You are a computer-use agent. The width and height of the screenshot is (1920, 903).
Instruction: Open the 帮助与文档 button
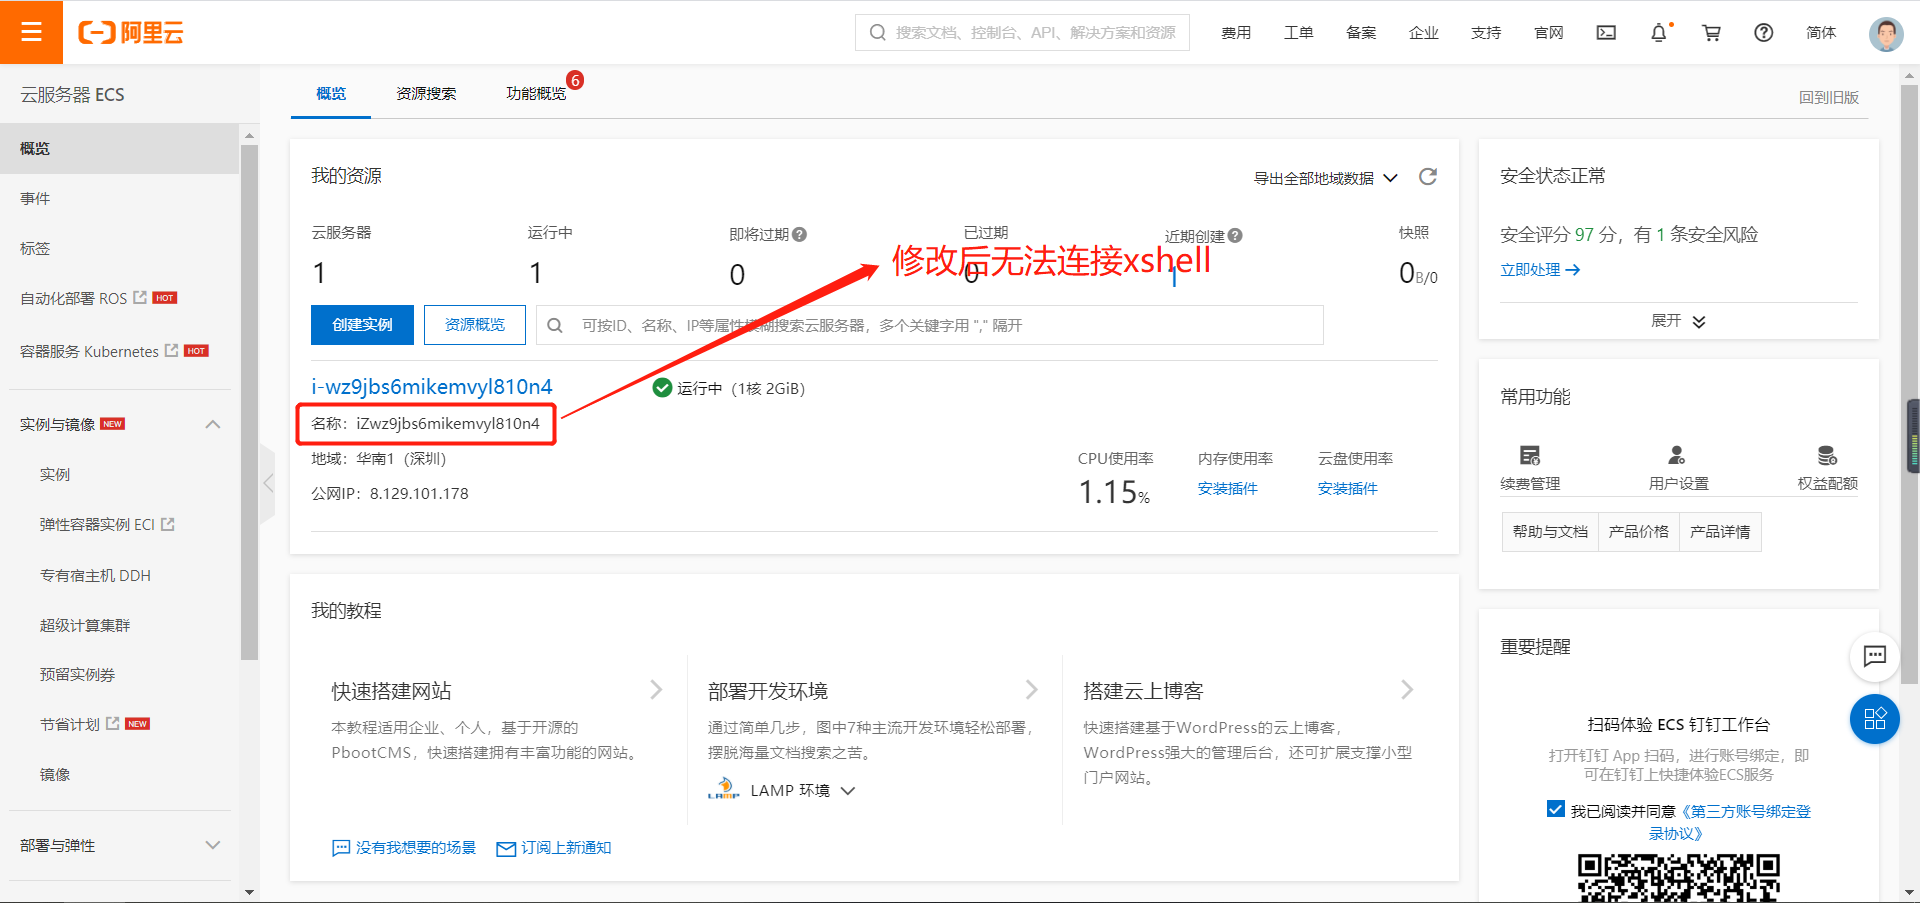(1550, 532)
